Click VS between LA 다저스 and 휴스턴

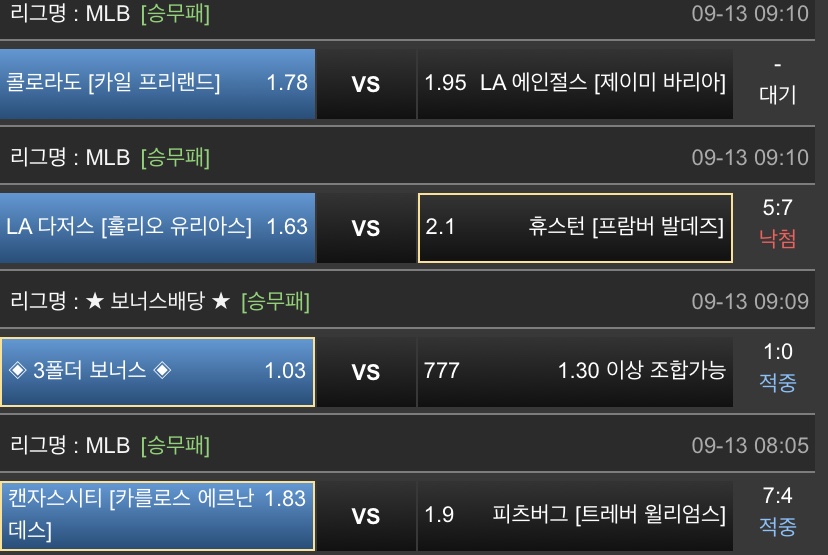[366, 228]
